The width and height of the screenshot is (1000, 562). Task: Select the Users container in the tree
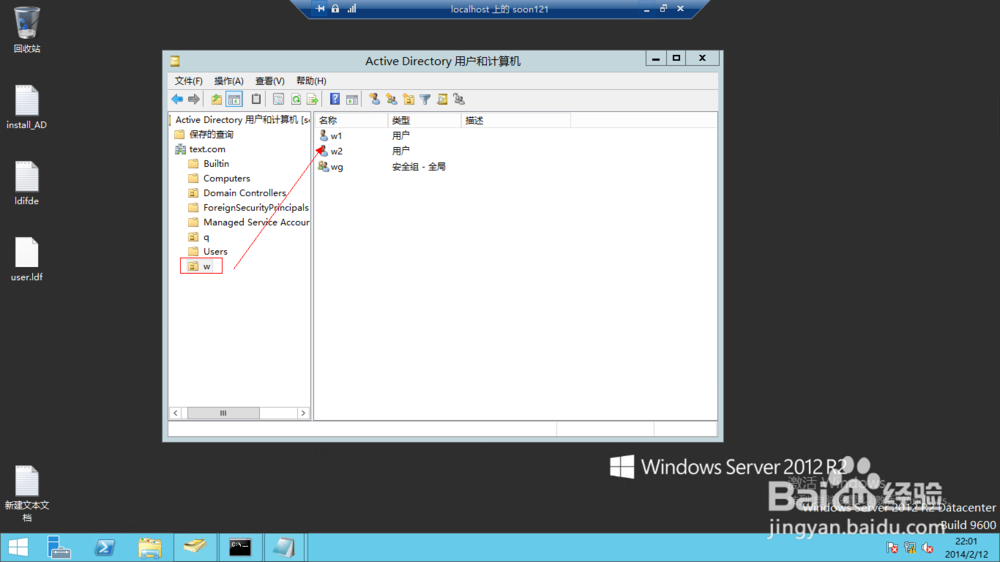(x=208, y=251)
